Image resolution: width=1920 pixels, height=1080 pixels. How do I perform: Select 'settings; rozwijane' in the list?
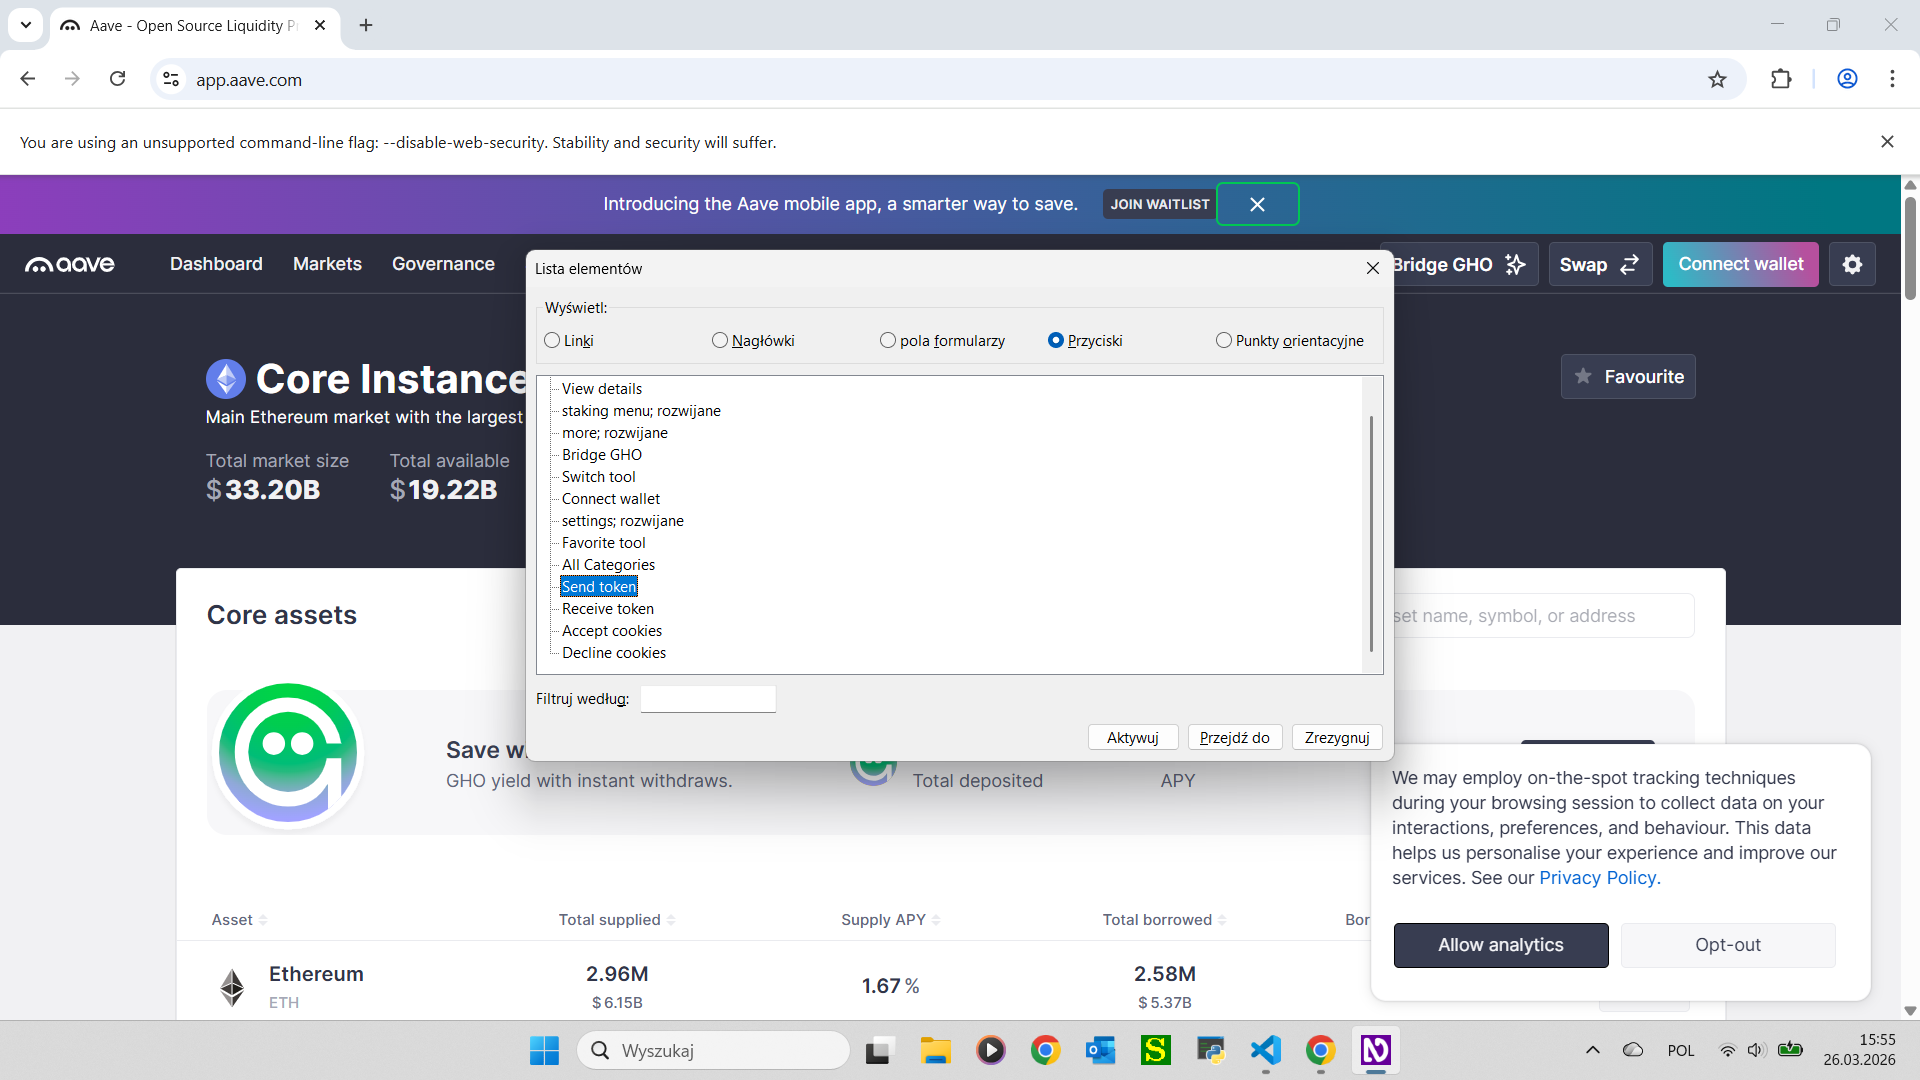click(x=622, y=521)
